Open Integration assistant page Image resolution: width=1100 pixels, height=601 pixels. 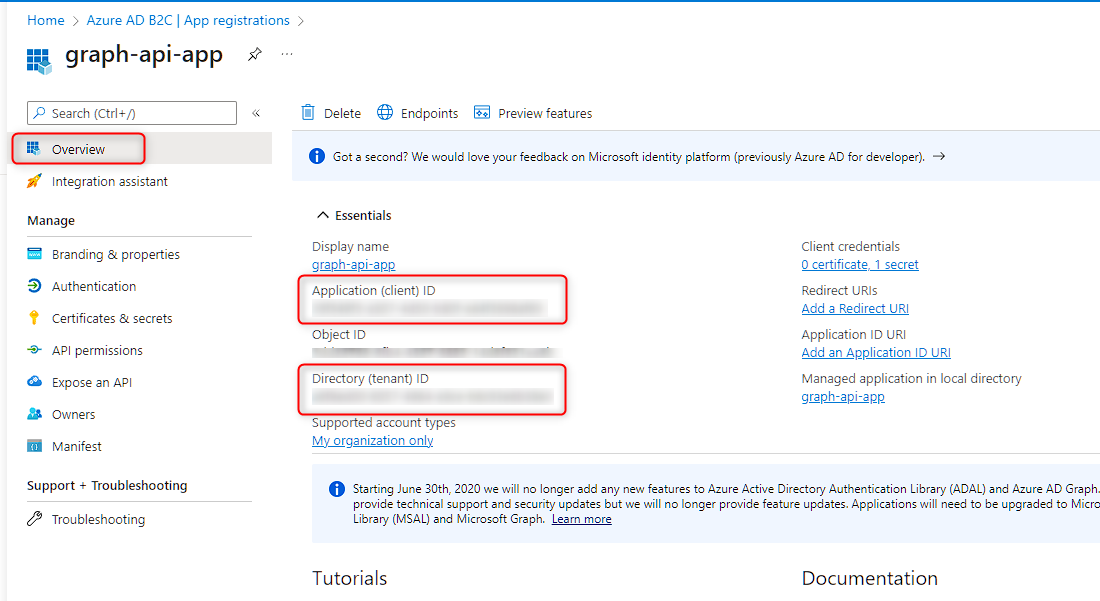(109, 182)
